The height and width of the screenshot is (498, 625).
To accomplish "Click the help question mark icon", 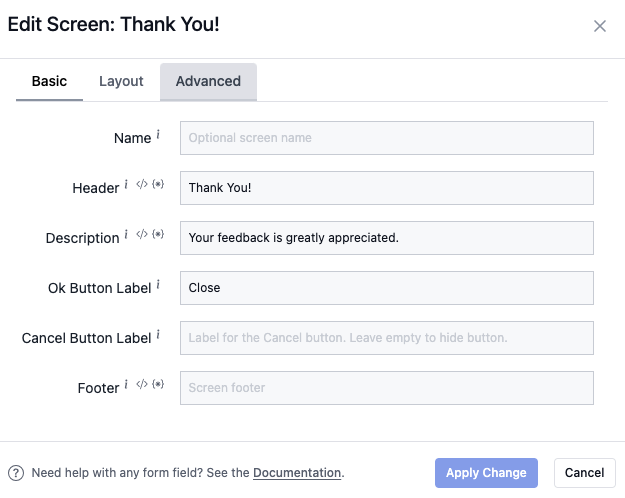I will click(16, 473).
